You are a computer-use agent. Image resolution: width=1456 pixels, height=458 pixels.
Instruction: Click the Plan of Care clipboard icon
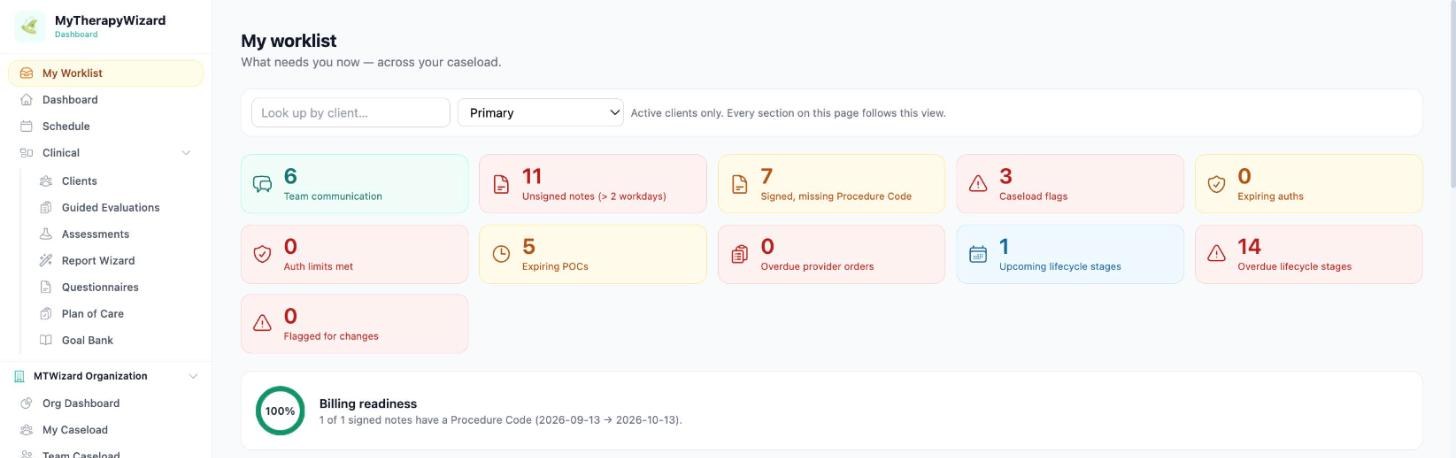coord(45,313)
